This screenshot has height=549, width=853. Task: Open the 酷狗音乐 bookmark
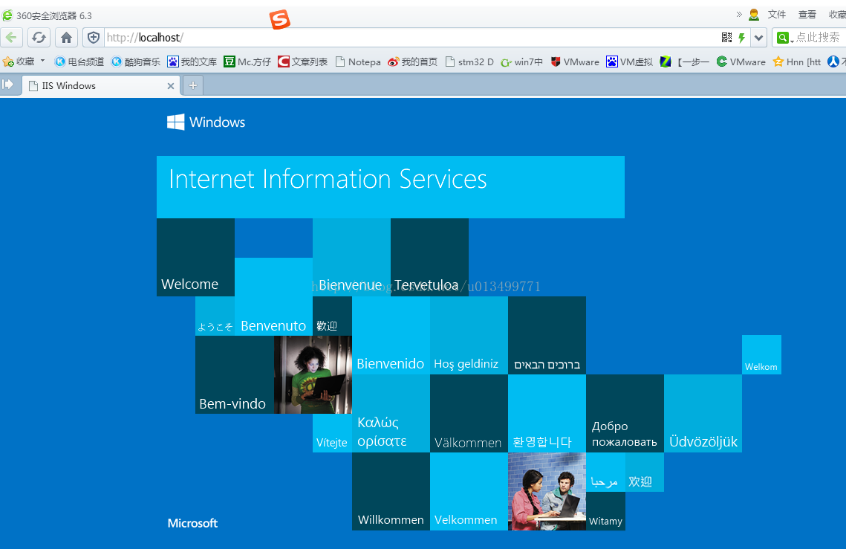(x=135, y=61)
